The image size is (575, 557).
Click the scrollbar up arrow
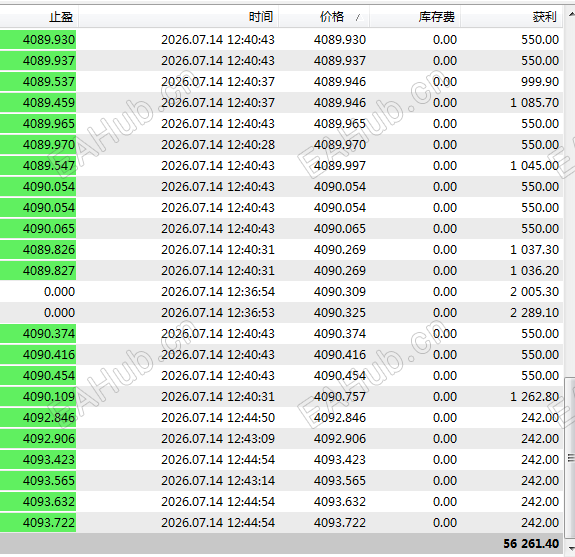click(571, 15)
